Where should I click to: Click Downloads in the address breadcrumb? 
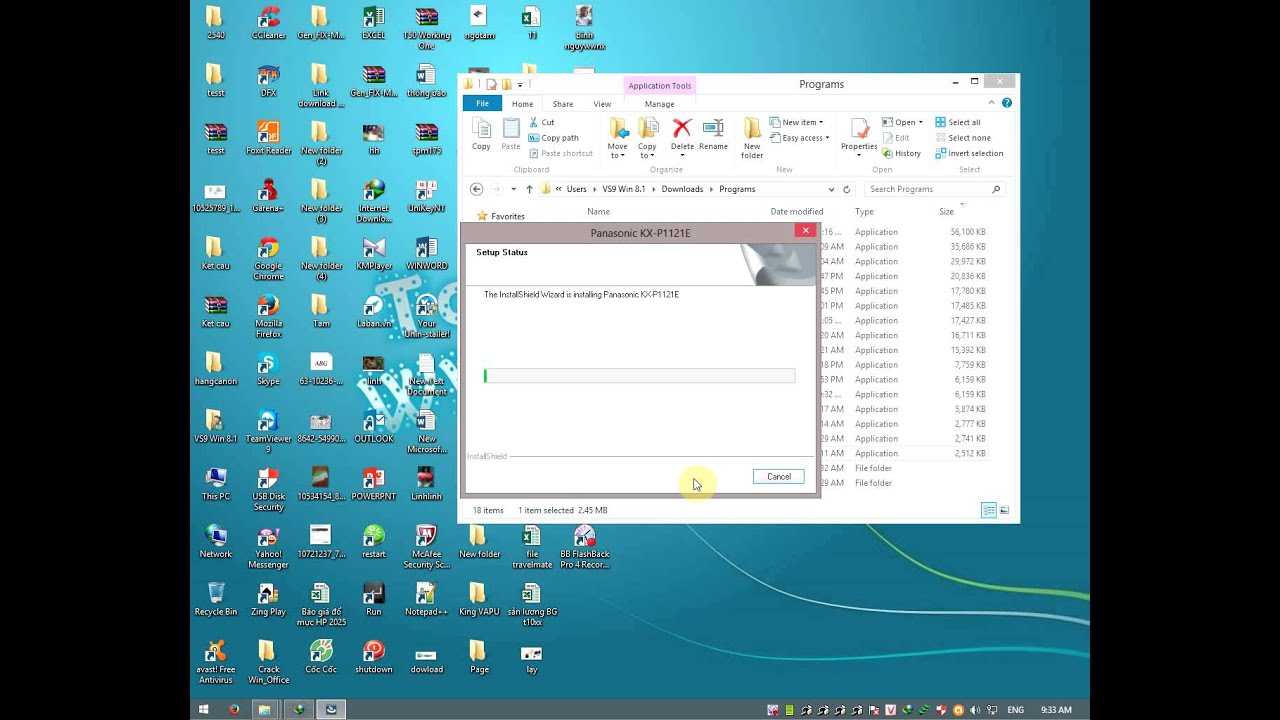click(682, 189)
